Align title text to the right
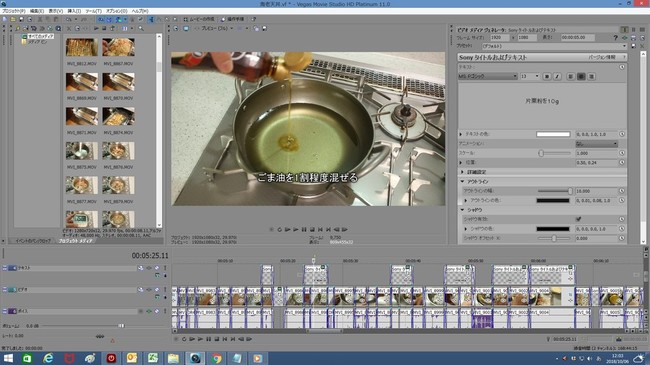This screenshot has width=650, height=365. coord(592,76)
